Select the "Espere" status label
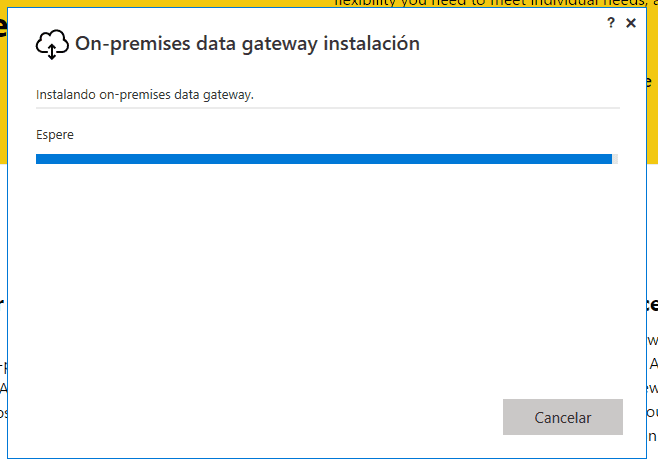 coord(55,135)
